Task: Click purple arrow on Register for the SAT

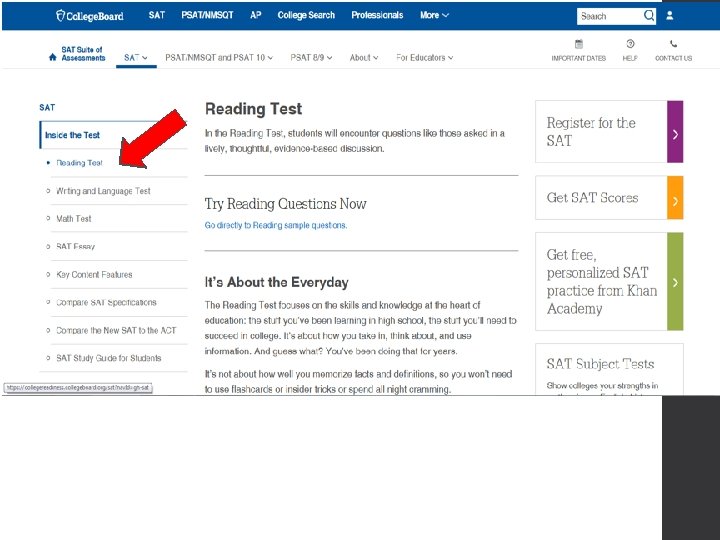Action: click(x=675, y=132)
